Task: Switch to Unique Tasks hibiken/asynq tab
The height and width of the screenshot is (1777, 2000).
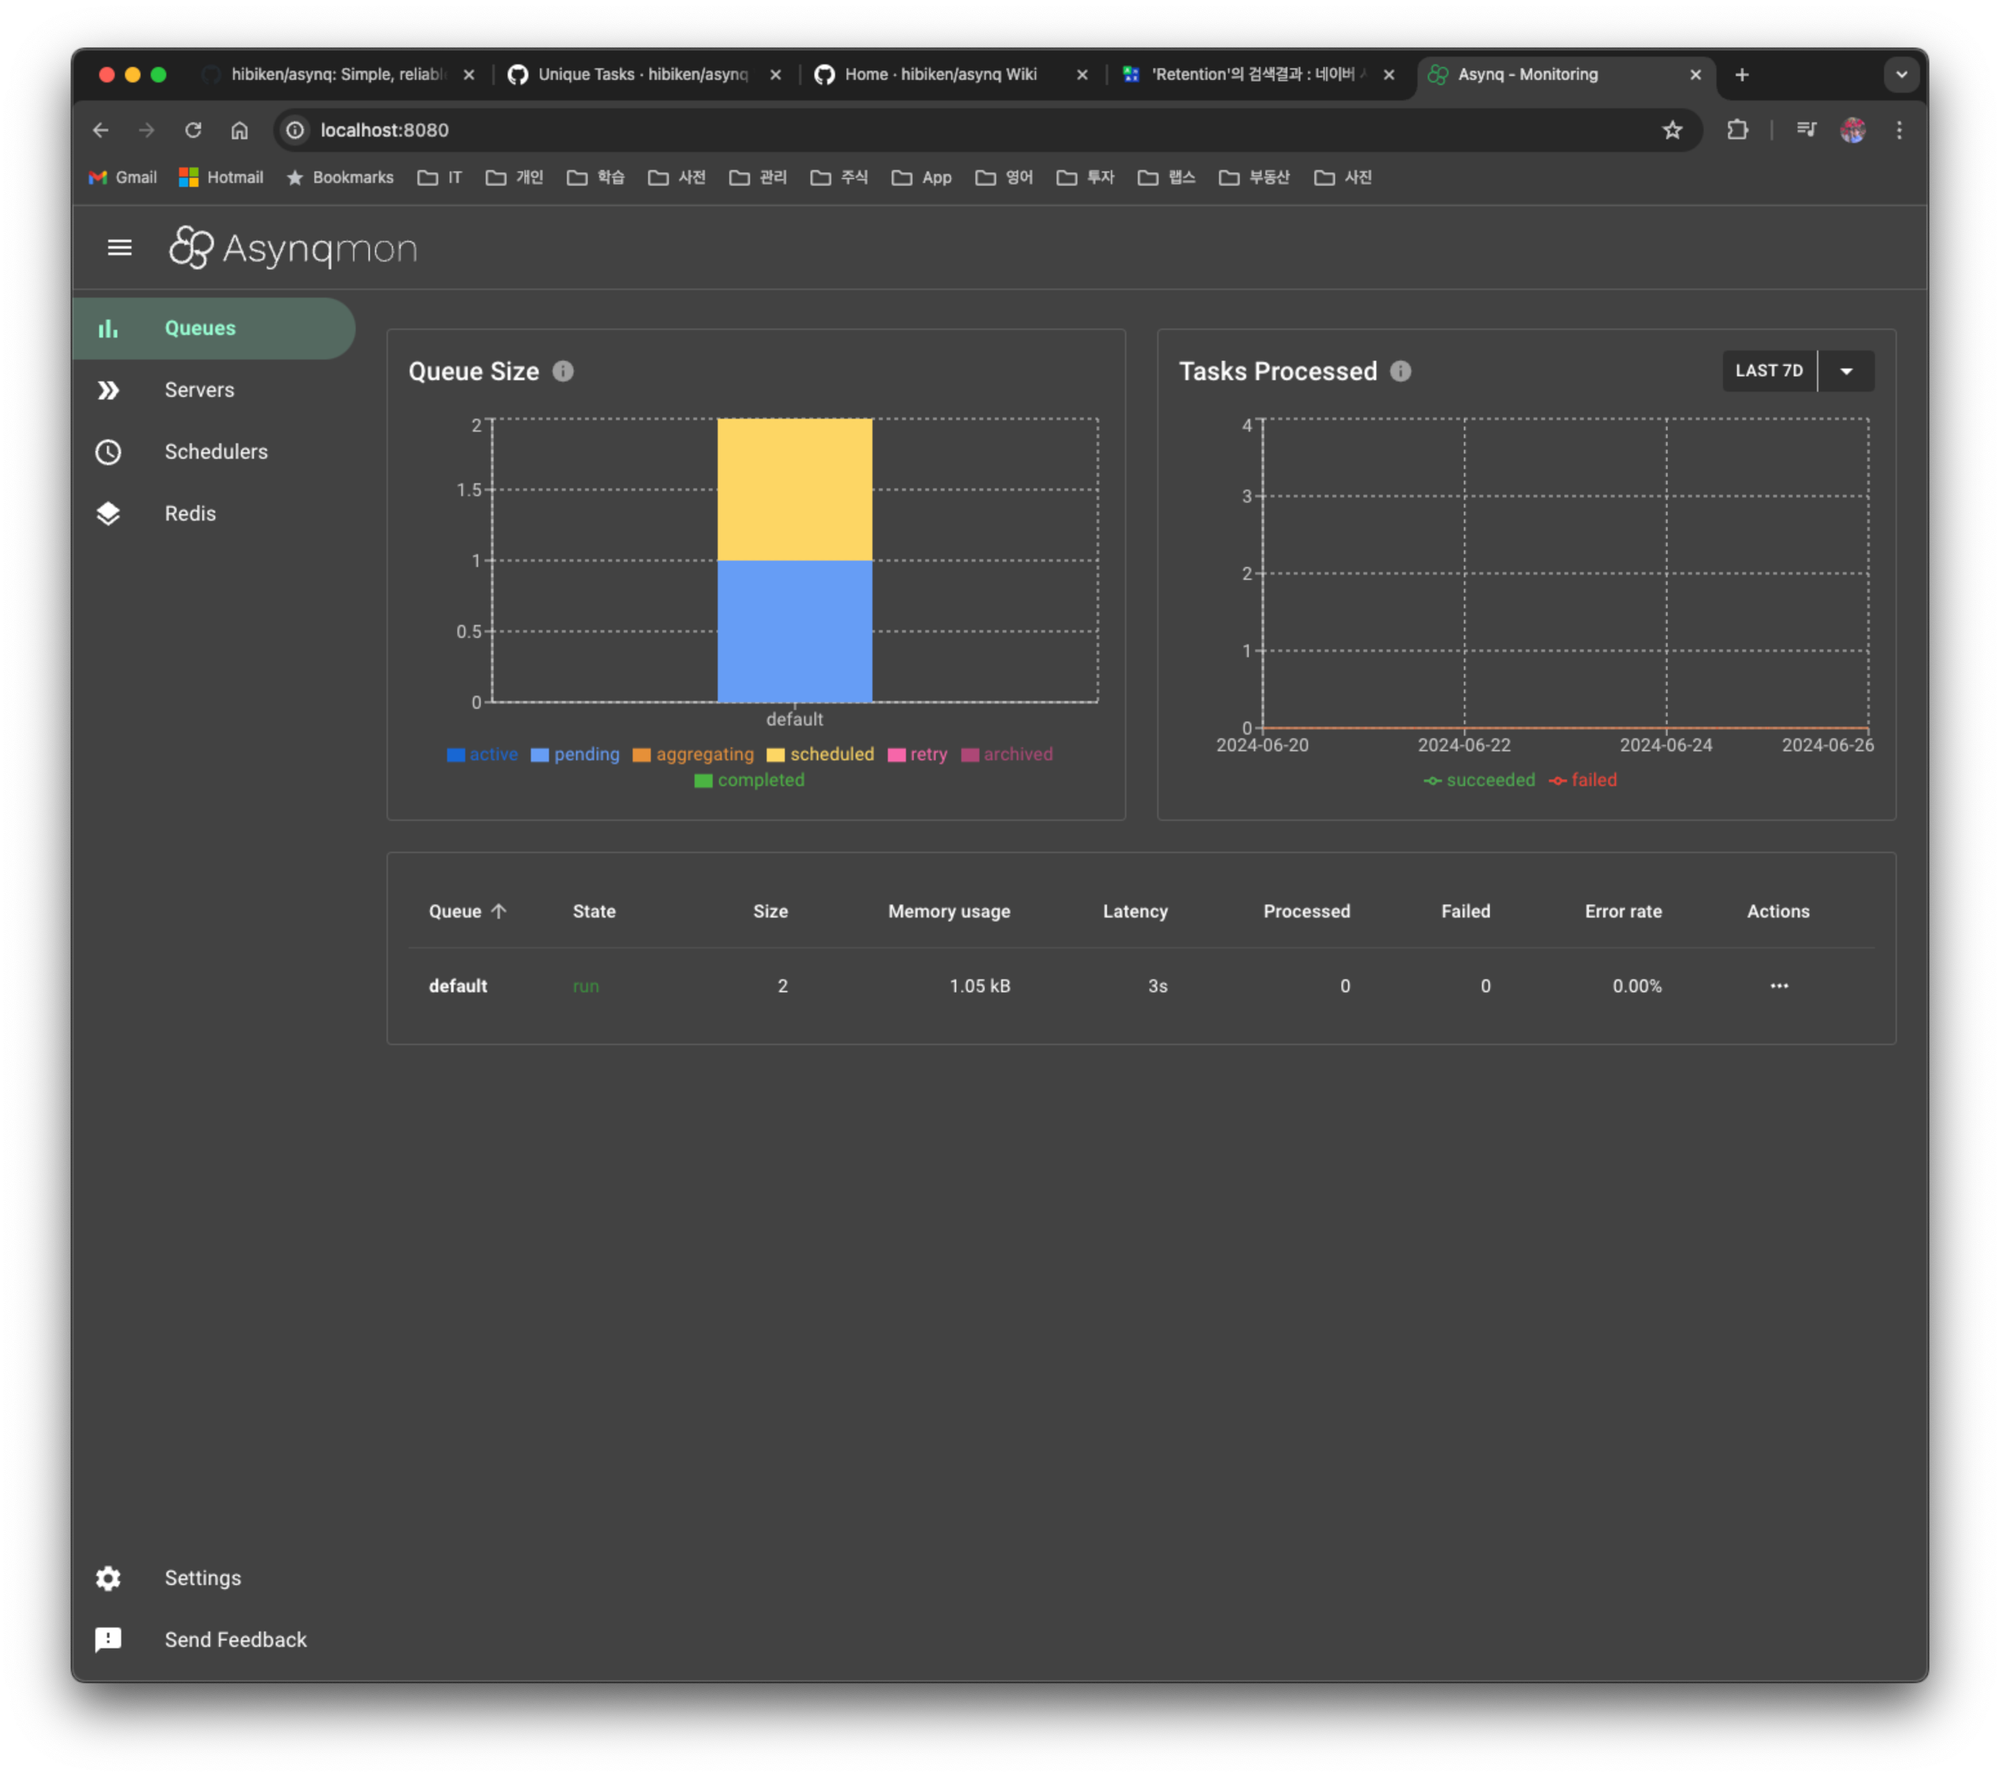Action: [x=641, y=75]
